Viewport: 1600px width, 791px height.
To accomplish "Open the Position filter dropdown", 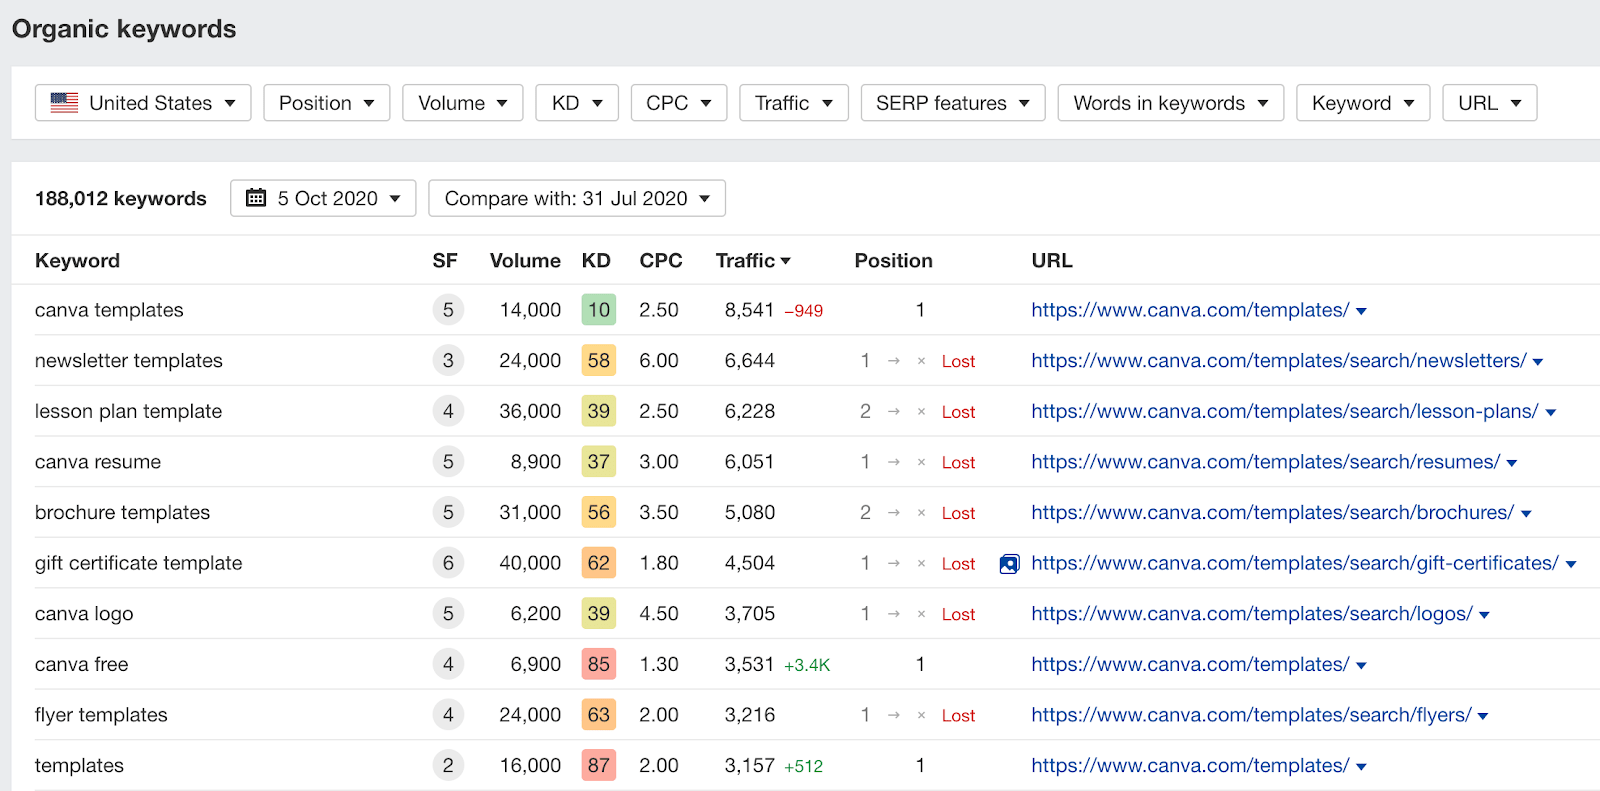I will pyautogui.click(x=327, y=103).
